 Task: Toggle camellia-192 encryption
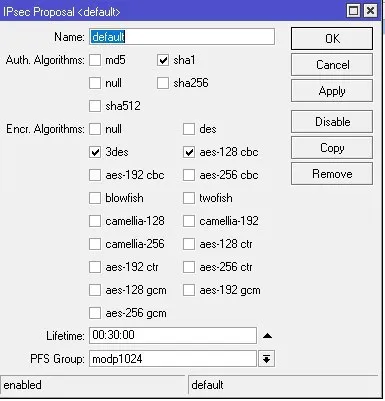[x=189, y=221]
